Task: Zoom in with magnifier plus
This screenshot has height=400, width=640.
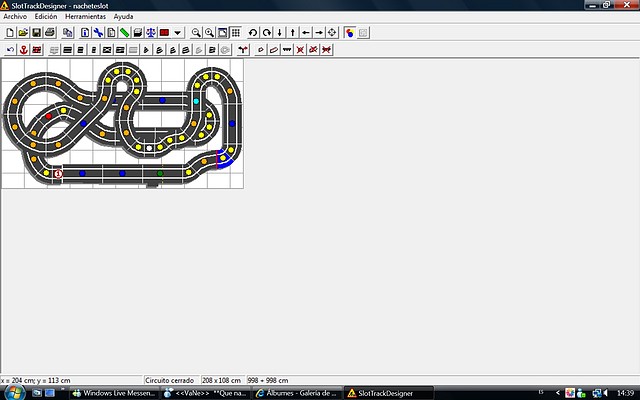Action: [209, 33]
